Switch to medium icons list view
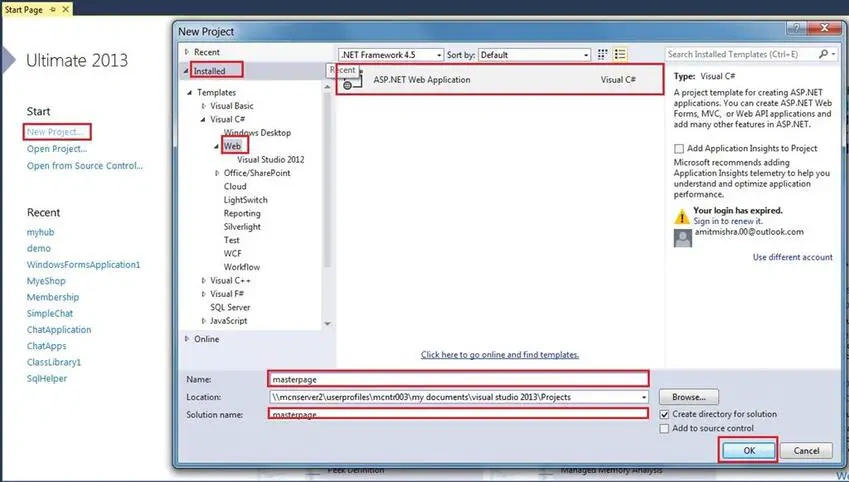The width and height of the screenshot is (849, 482). [620, 54]
